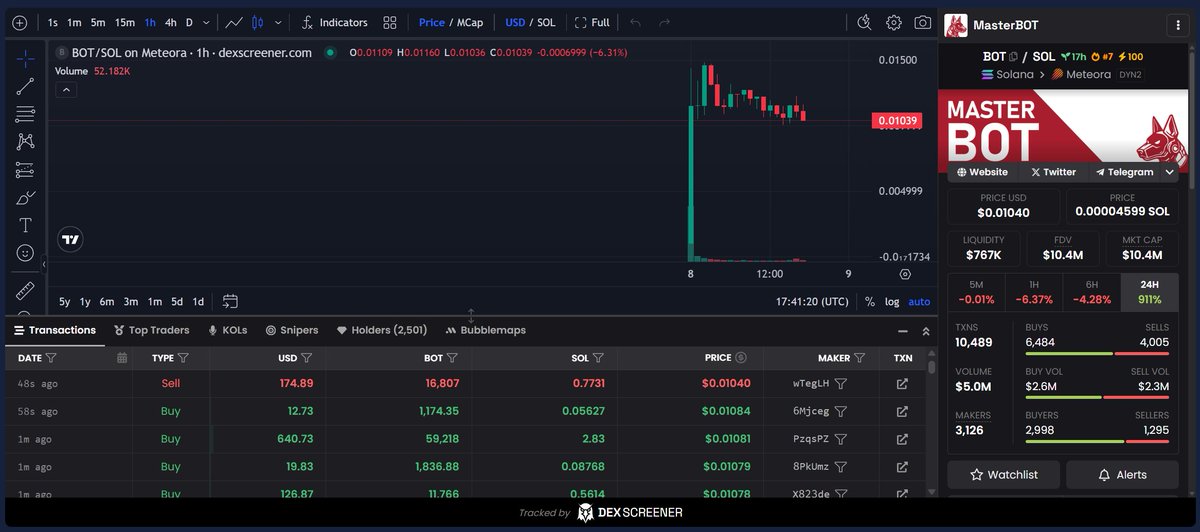Image resolution: width=1200 pixels, height=532 pixels.
Task: Toggle Full screen chart mode
Action: pyautogui.click(x=592, y=22)
